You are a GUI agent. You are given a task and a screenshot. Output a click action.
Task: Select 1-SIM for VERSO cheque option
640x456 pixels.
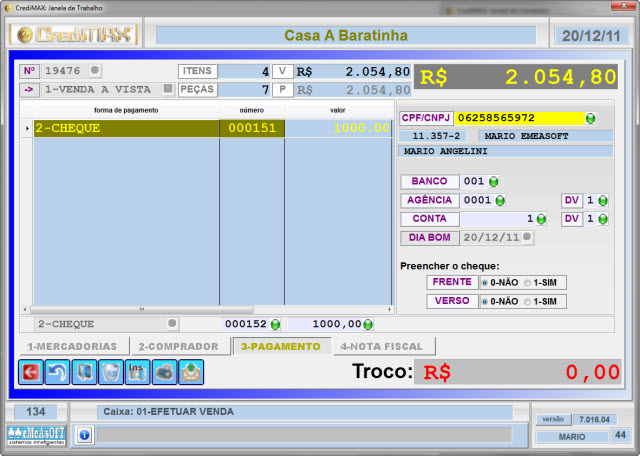point(528,301)
